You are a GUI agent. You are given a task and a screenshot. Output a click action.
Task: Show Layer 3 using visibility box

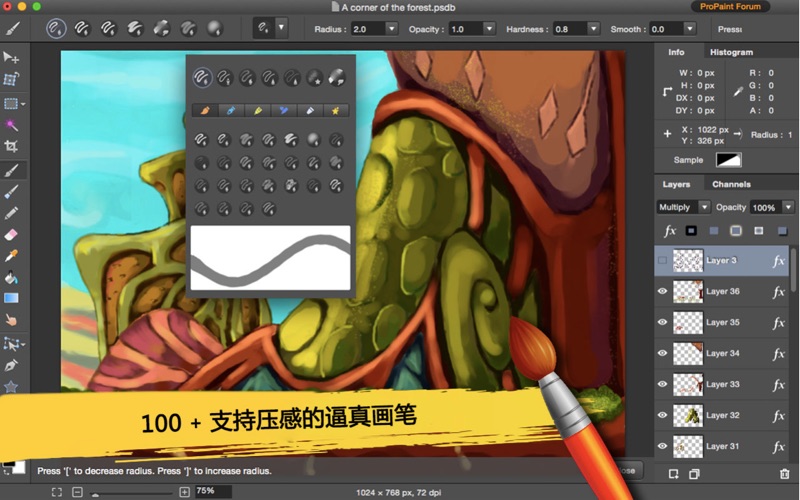(x=662, y=261)
